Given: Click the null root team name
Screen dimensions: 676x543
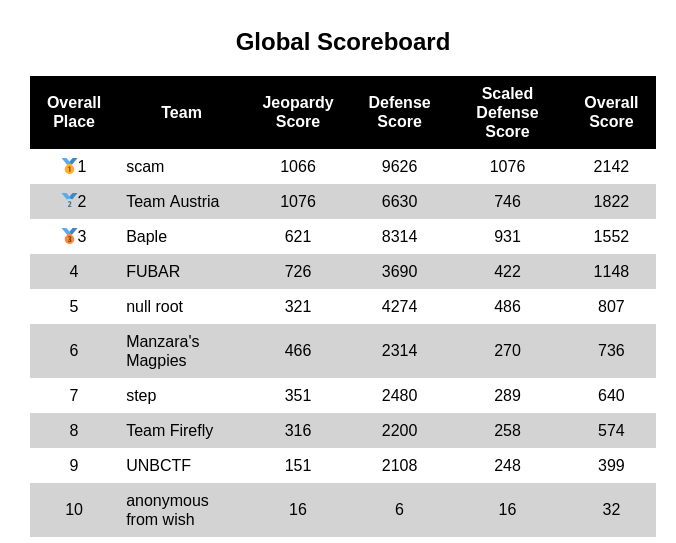Looking at the screenshot, I should point(154,306).
